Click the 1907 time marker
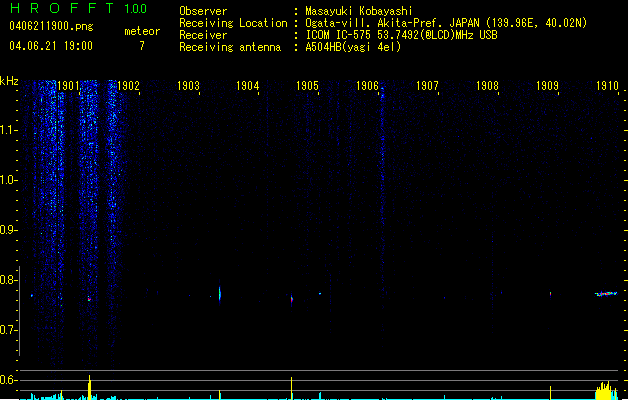The image size is (629, 400). 427,86
